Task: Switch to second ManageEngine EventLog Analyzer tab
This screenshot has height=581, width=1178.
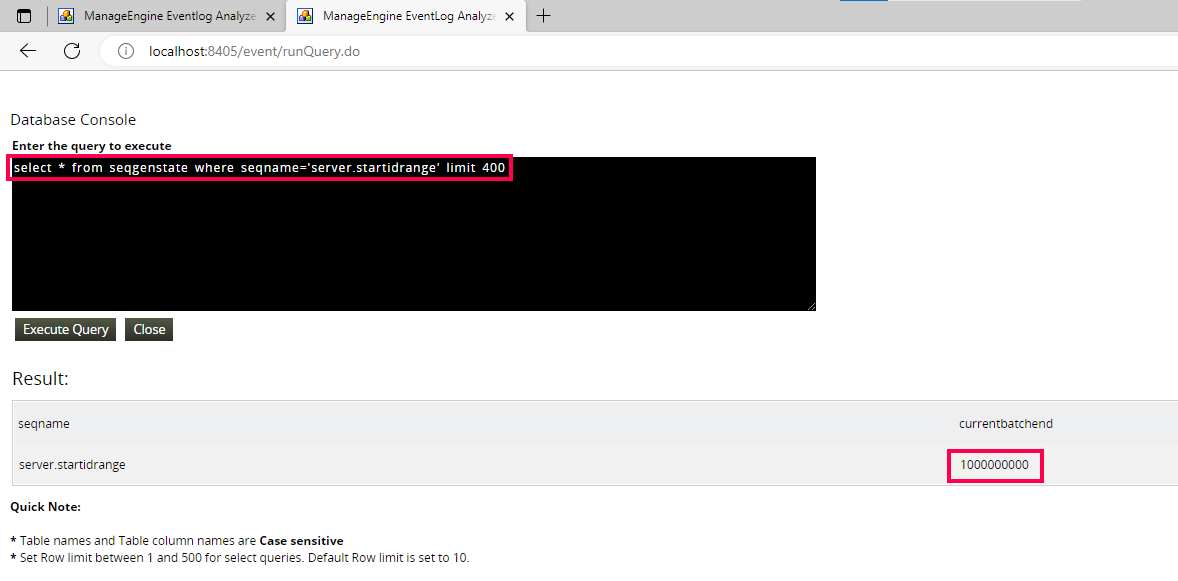Action: (406, 16)
